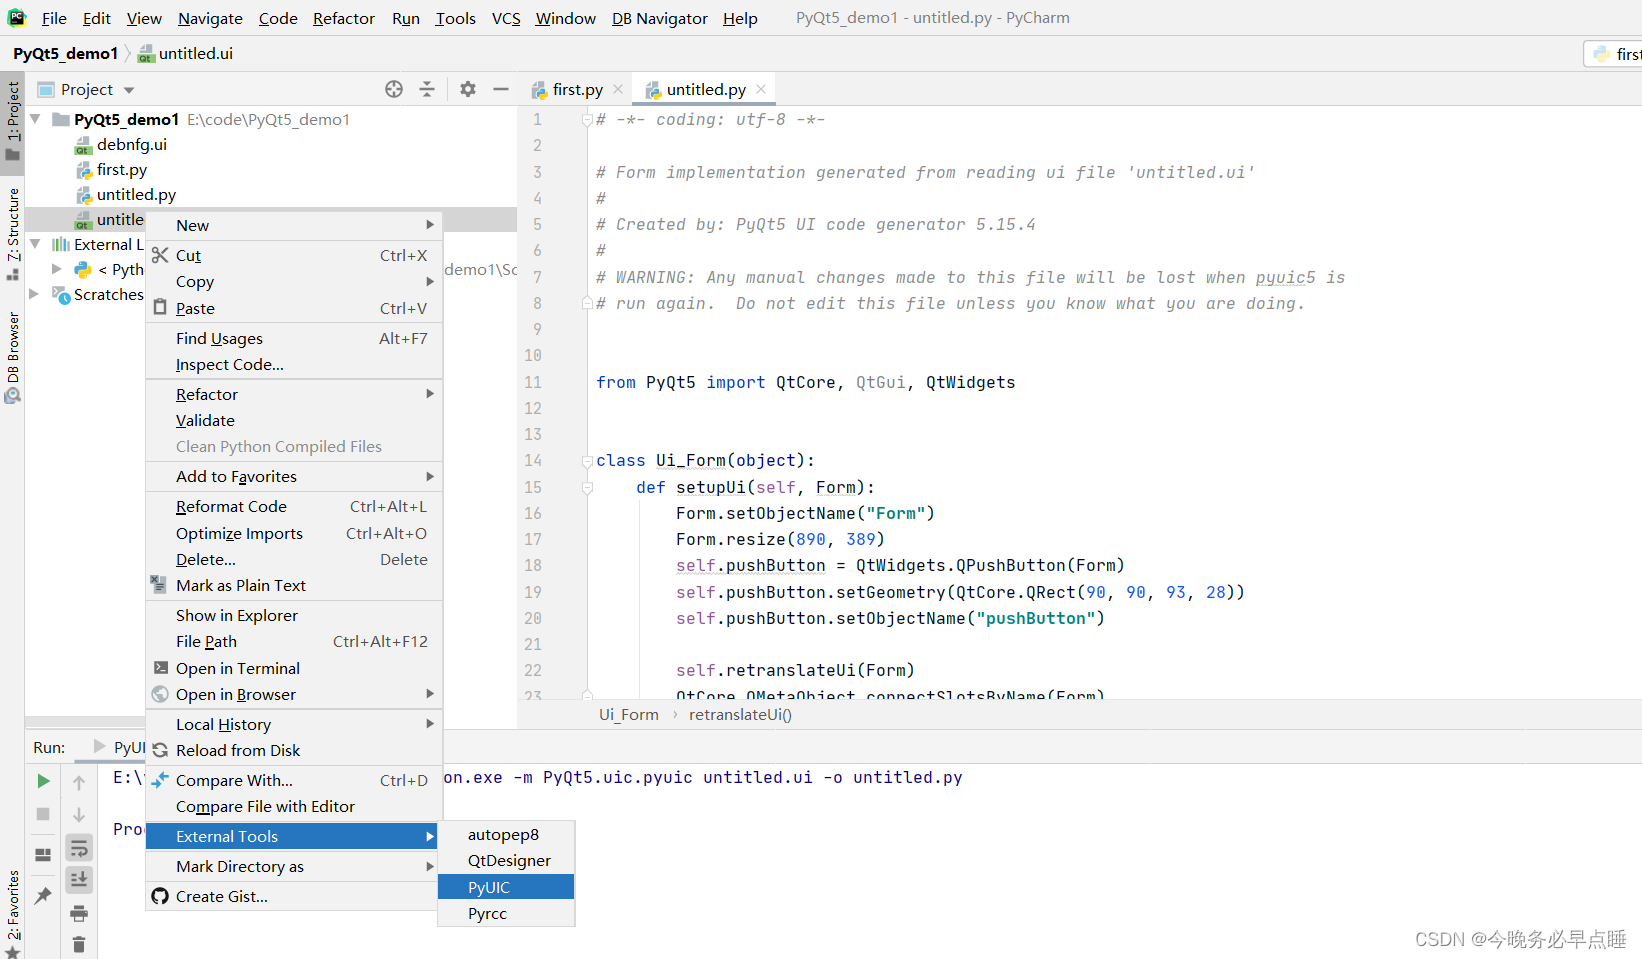Click the down-arrow in Run panel

tap(79, 815)
